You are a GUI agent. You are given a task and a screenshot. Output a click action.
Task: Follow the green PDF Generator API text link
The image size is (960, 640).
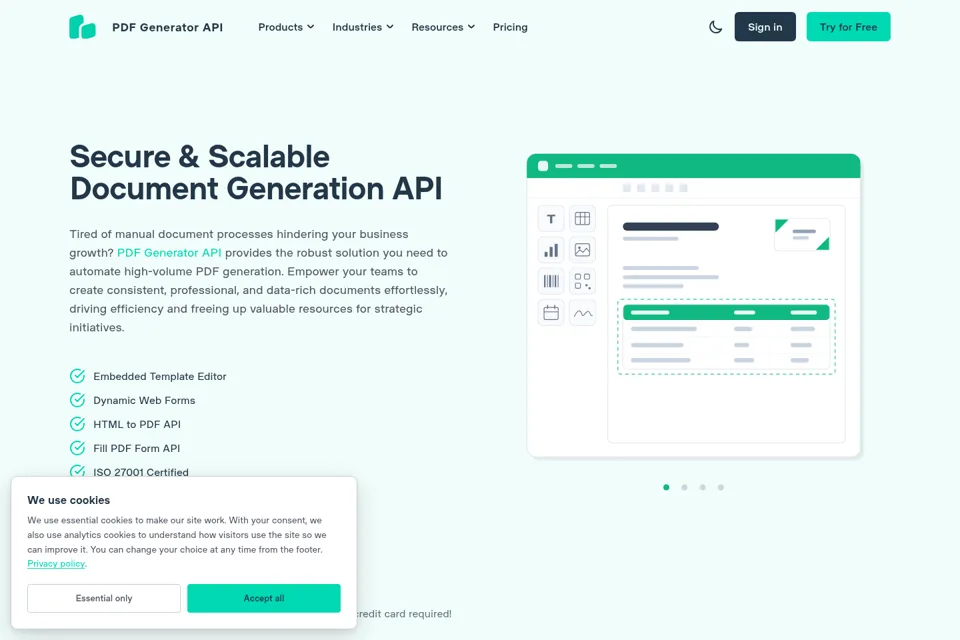click(x=169, y=253)
